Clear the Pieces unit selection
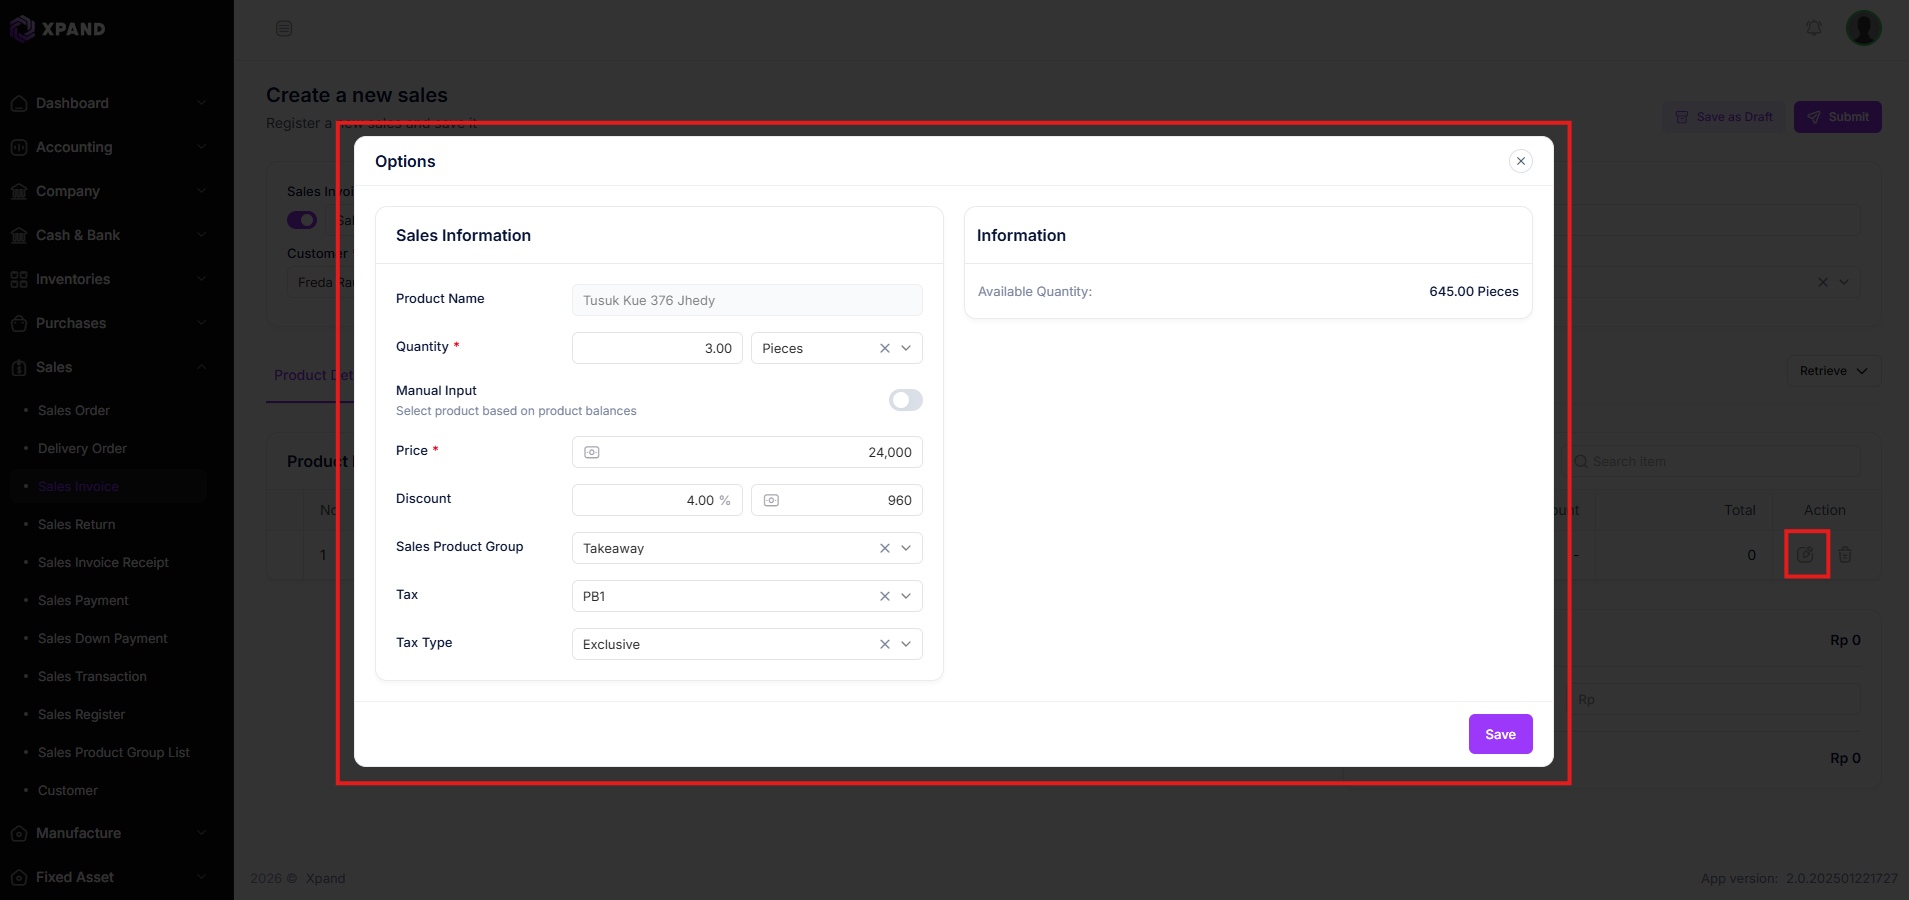Image resolution: width=1909 pixels, height=900 pixels. [884, 348]
